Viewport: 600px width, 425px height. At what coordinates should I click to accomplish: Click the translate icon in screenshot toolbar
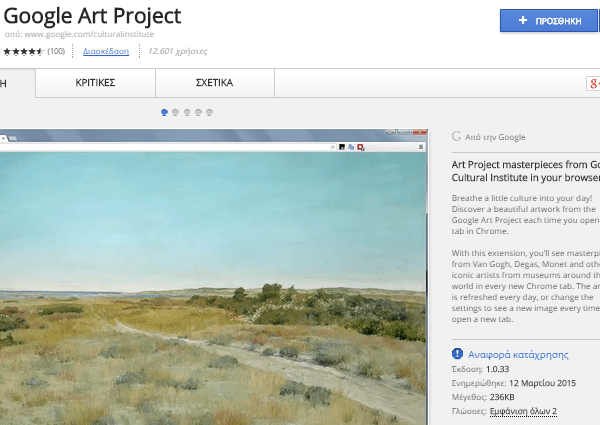click(x=351, y=147)
